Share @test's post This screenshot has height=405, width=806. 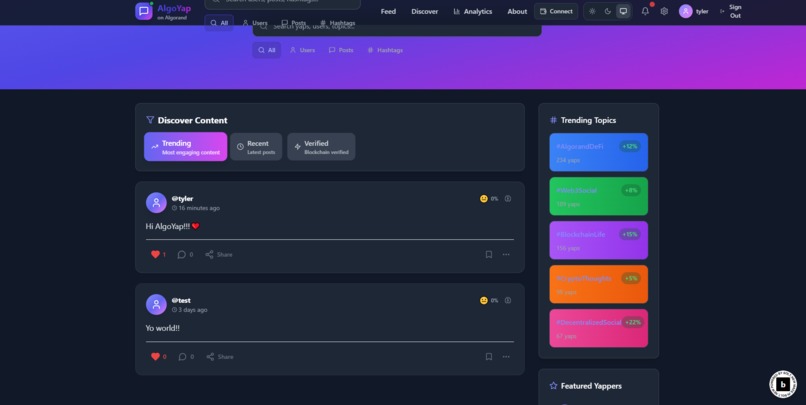pyautogui.click(x=219, y=357)
